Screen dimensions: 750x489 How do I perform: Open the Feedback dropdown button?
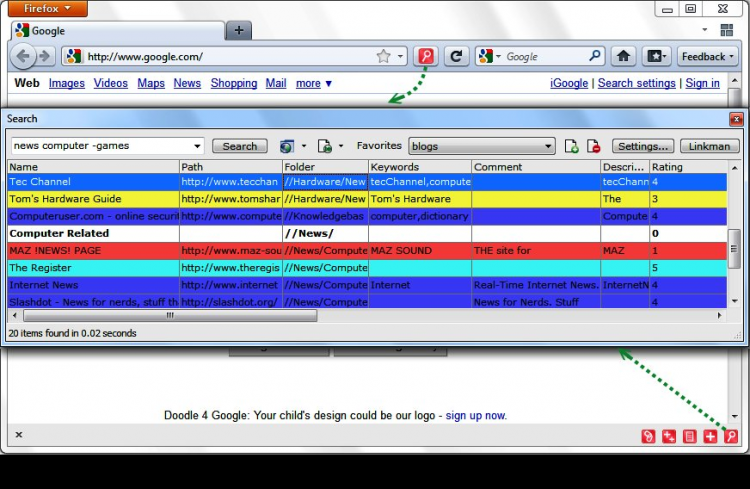click(x=707, y=56)
